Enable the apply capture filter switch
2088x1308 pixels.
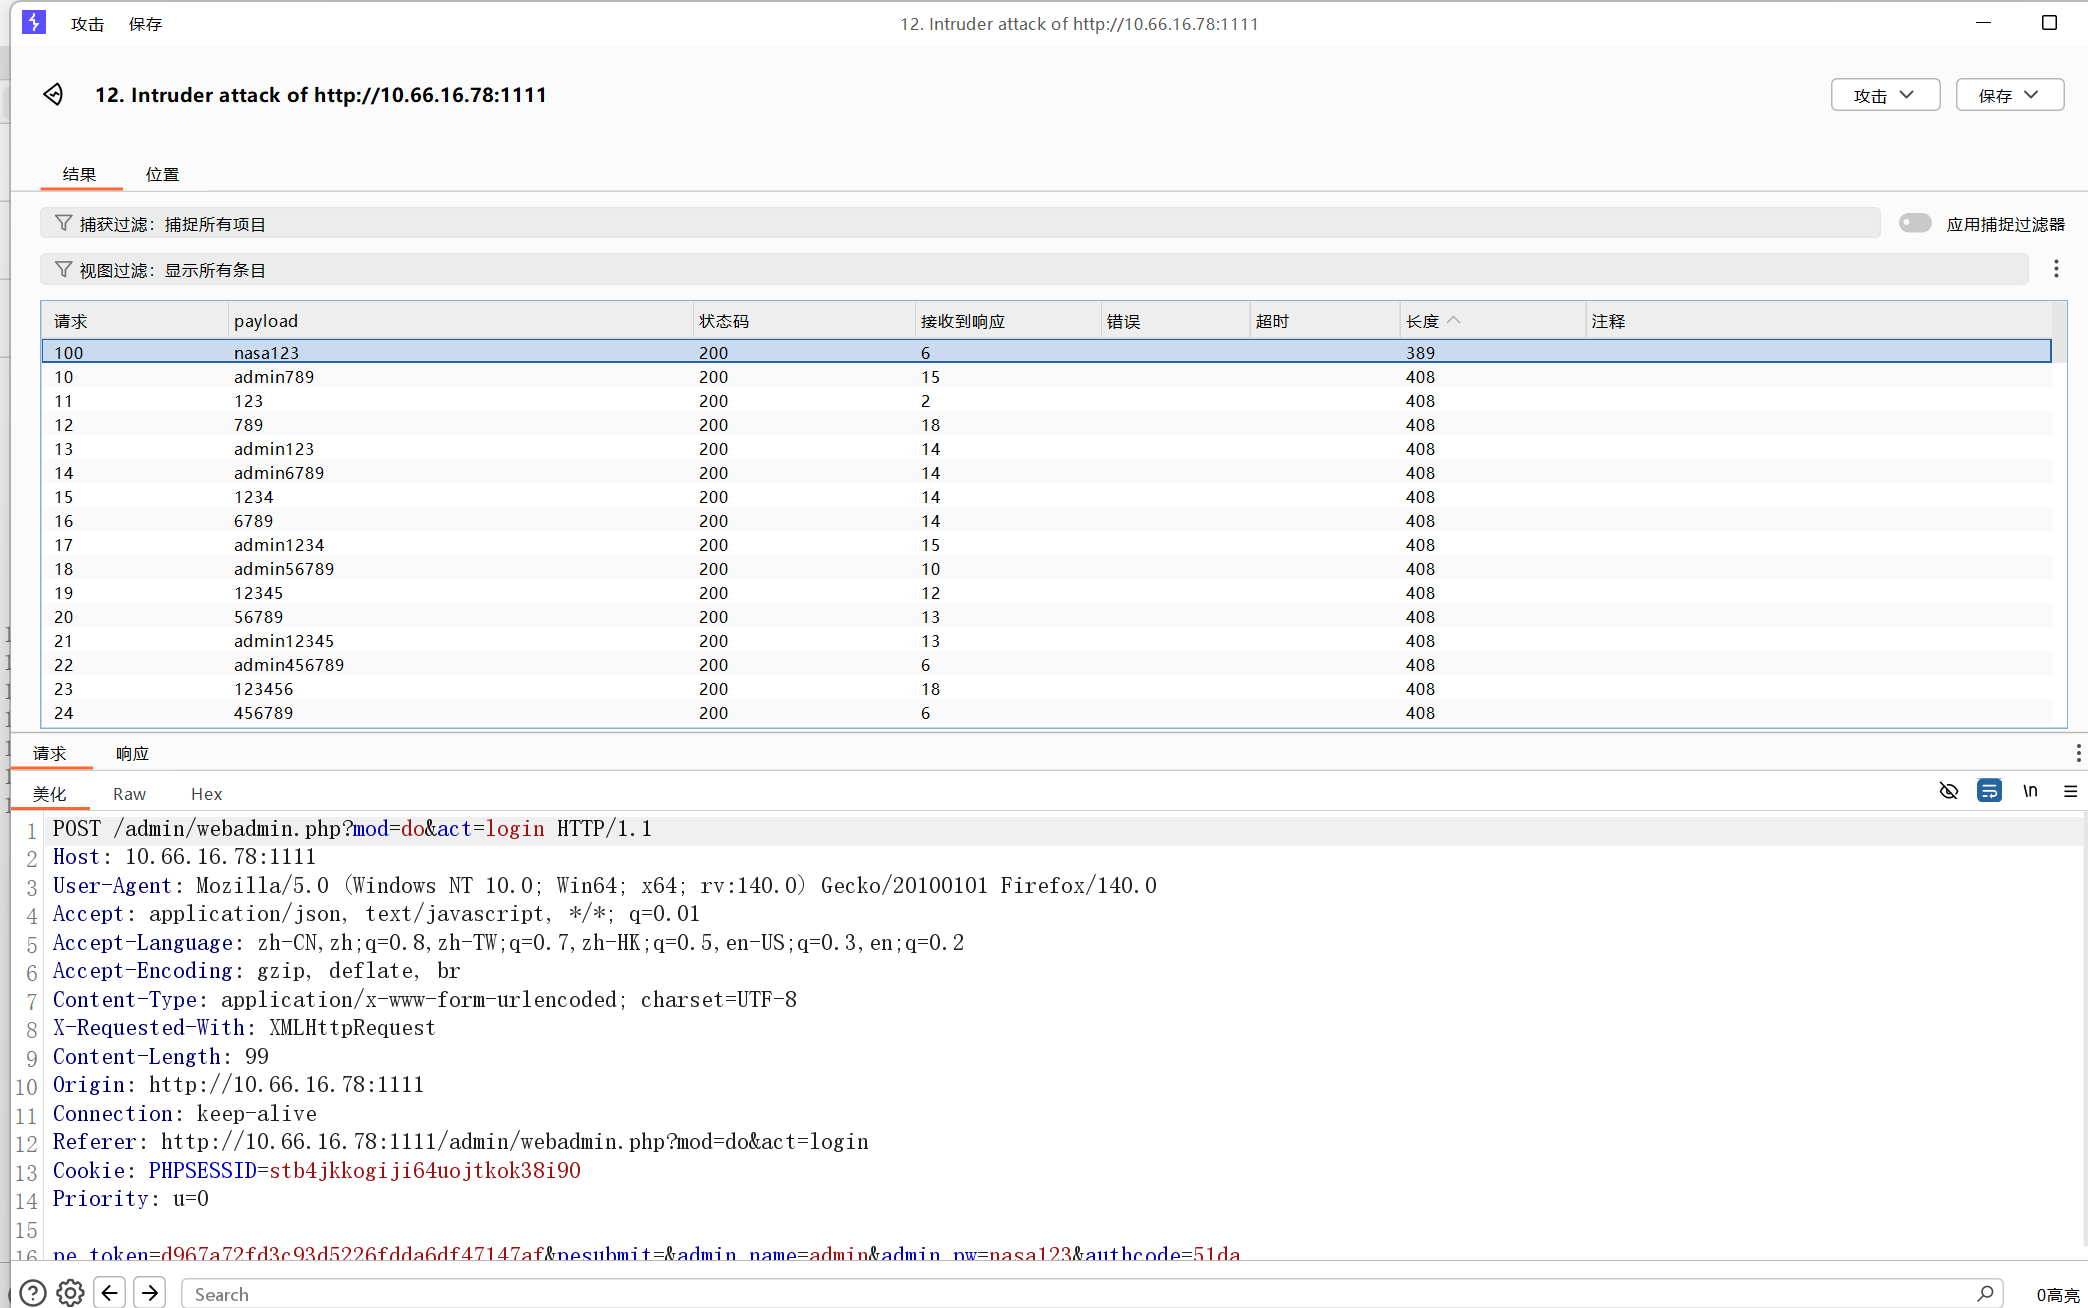[1915, 223]
